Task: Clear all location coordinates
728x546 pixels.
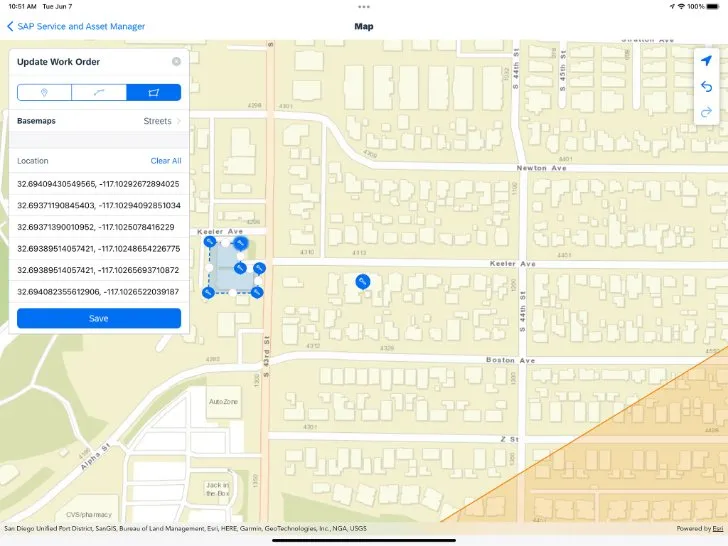Action: tap(165, 161)
